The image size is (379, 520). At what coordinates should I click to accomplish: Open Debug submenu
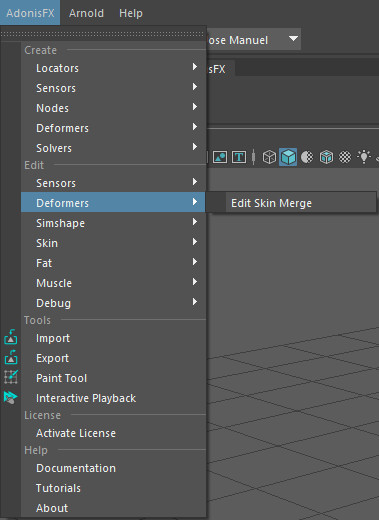(113, 303)
